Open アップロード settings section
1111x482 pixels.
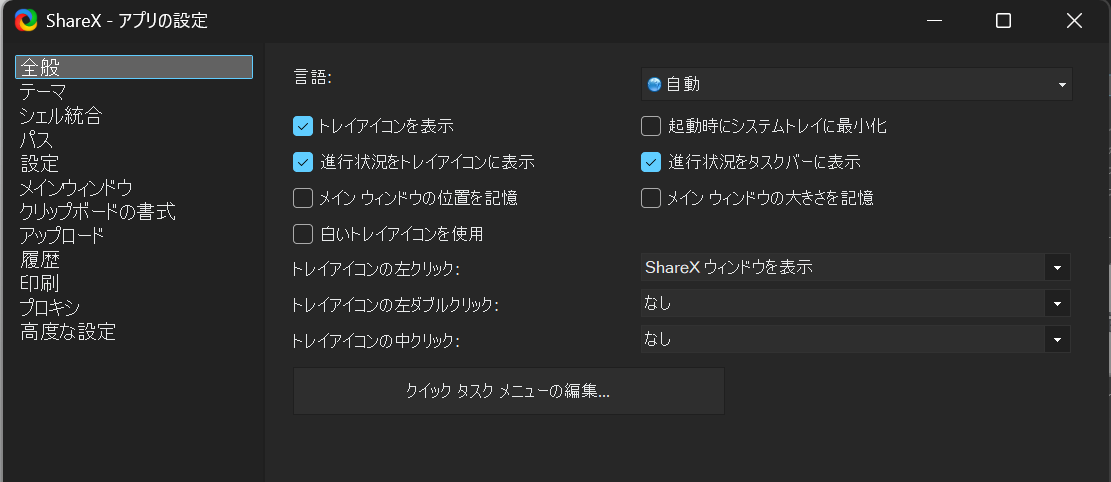62,236
